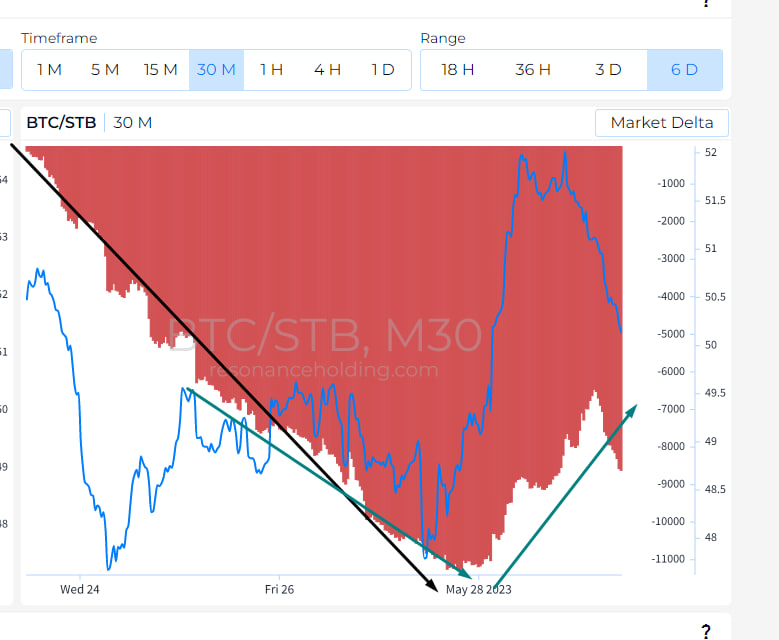Click the -5000 delta axis value
Image resolution: width=779 pixels, height=640 pixels.
pyautogui.click(x=671, y=334)
